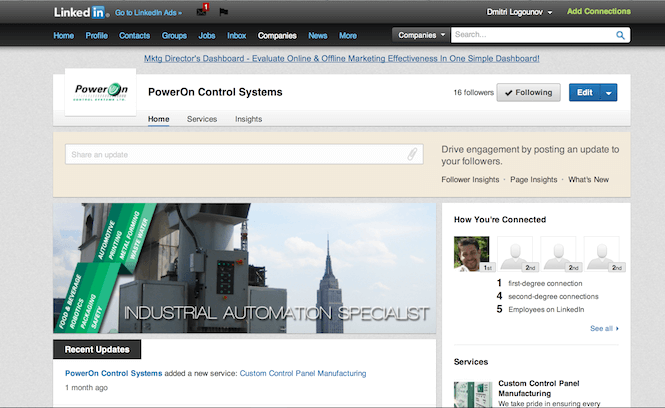Viewport: 665px width, 408px height.
Task: Open the Jobs menu item
Action: click(x=207, y=36)
